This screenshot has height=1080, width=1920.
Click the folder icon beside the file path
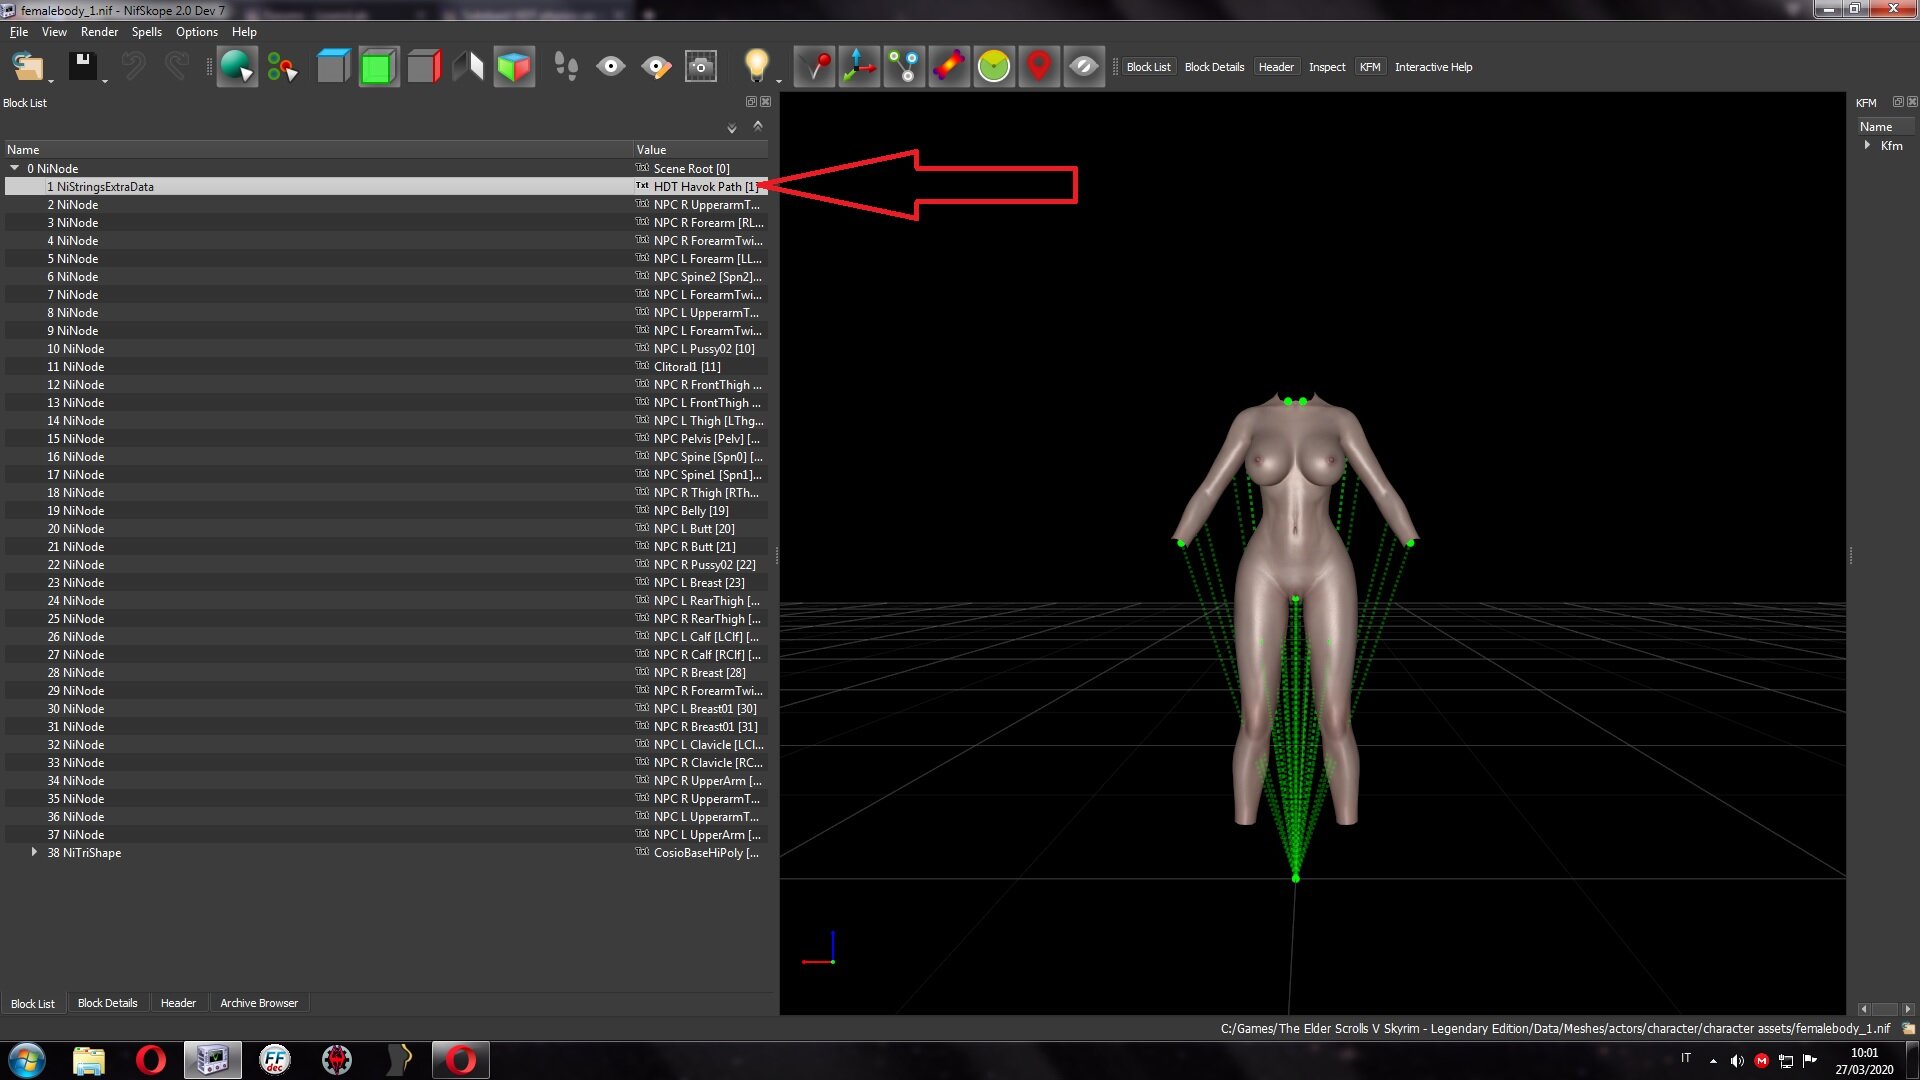click(x=1908, y=1028)
